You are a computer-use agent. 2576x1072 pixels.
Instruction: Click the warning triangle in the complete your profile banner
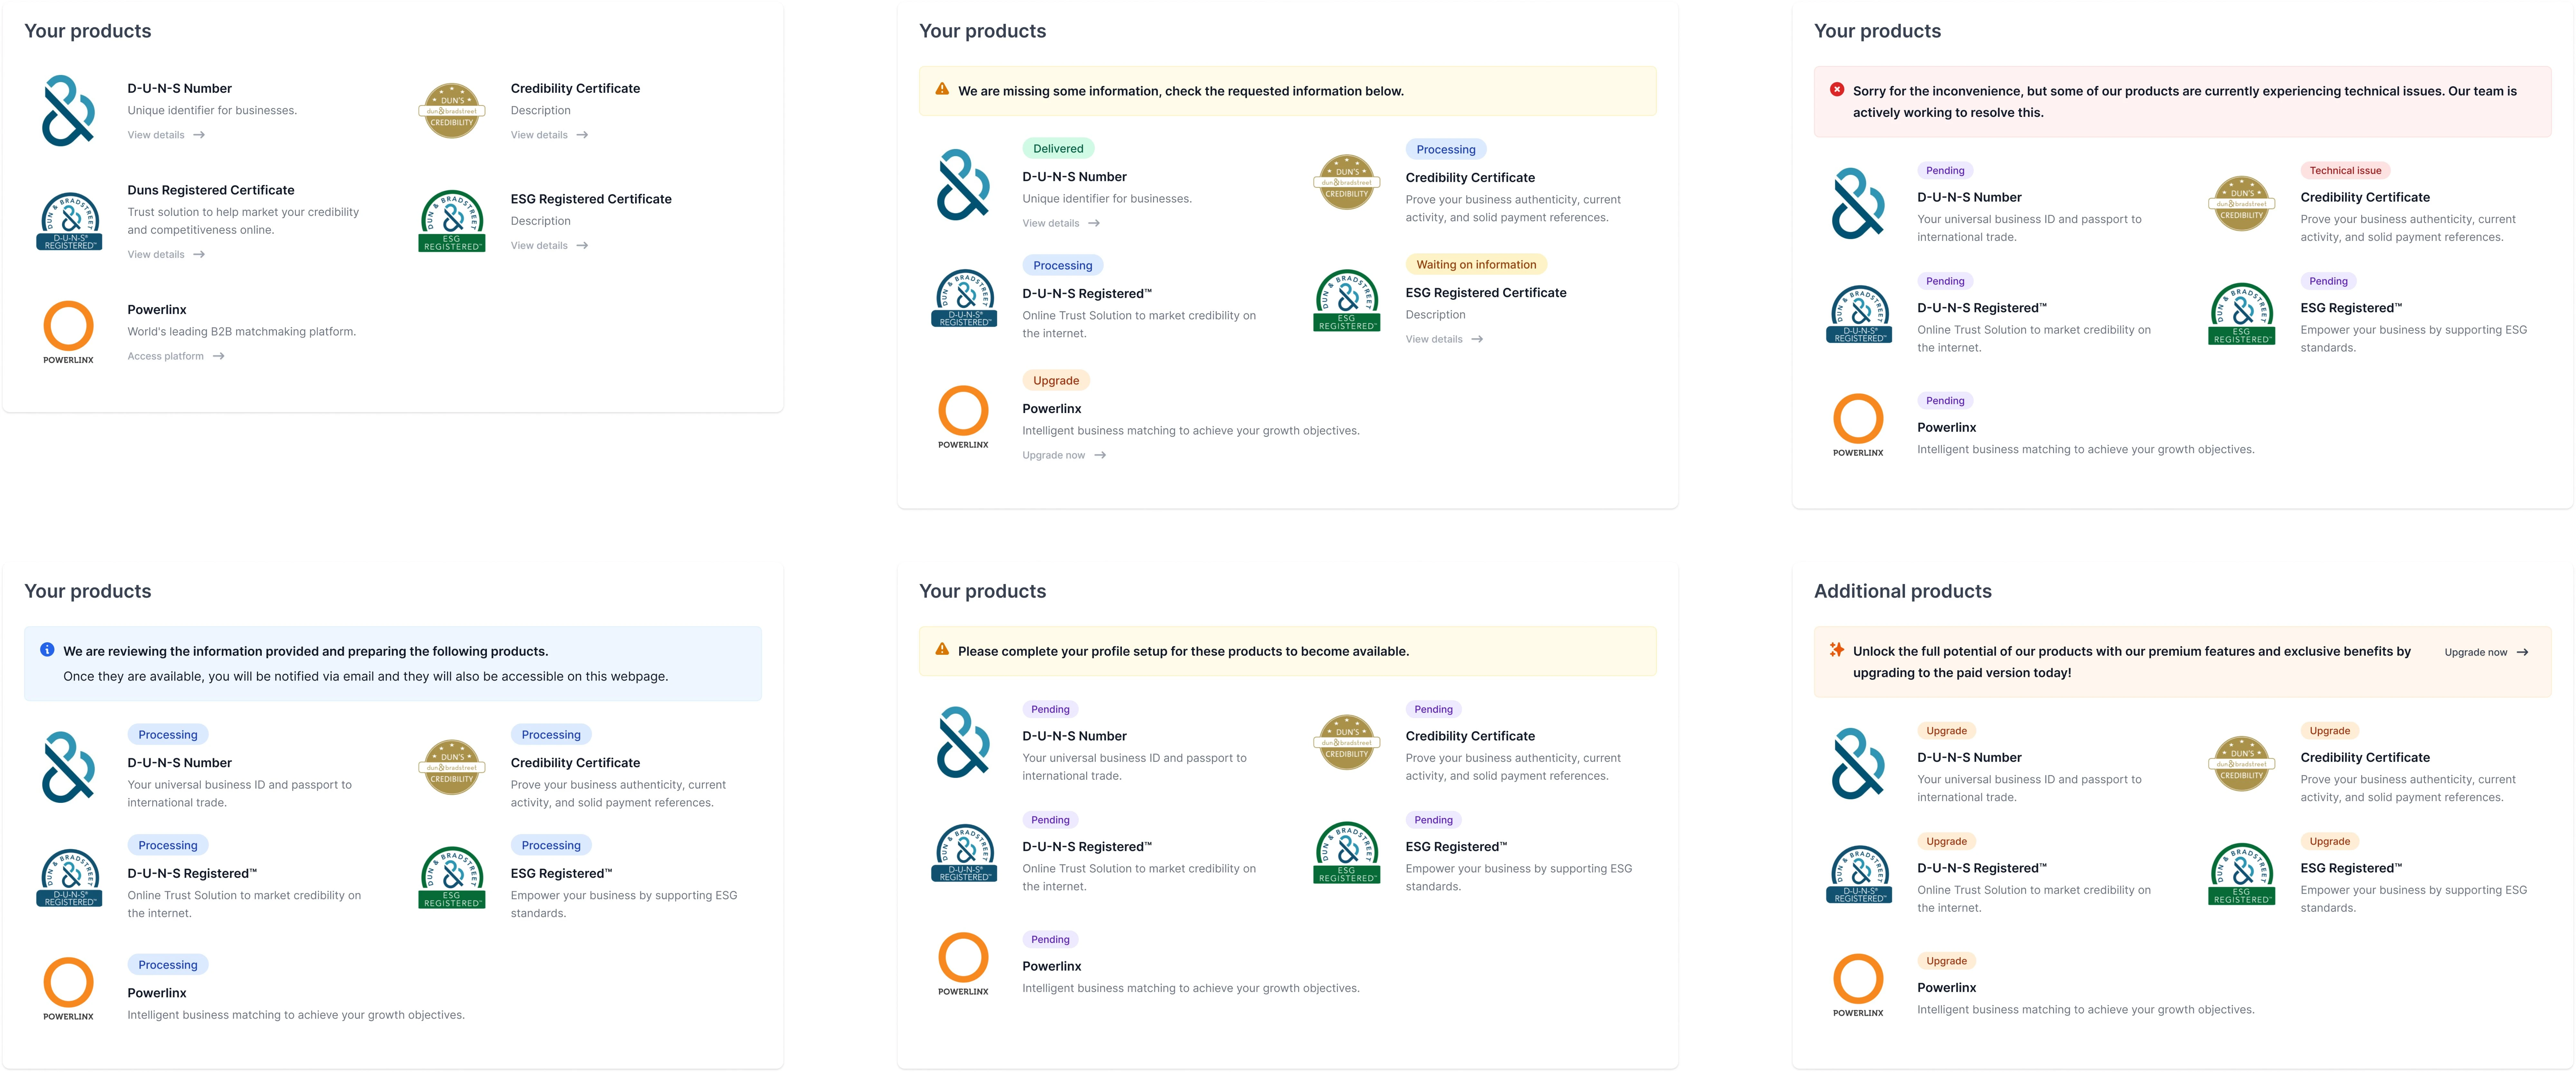942,649
